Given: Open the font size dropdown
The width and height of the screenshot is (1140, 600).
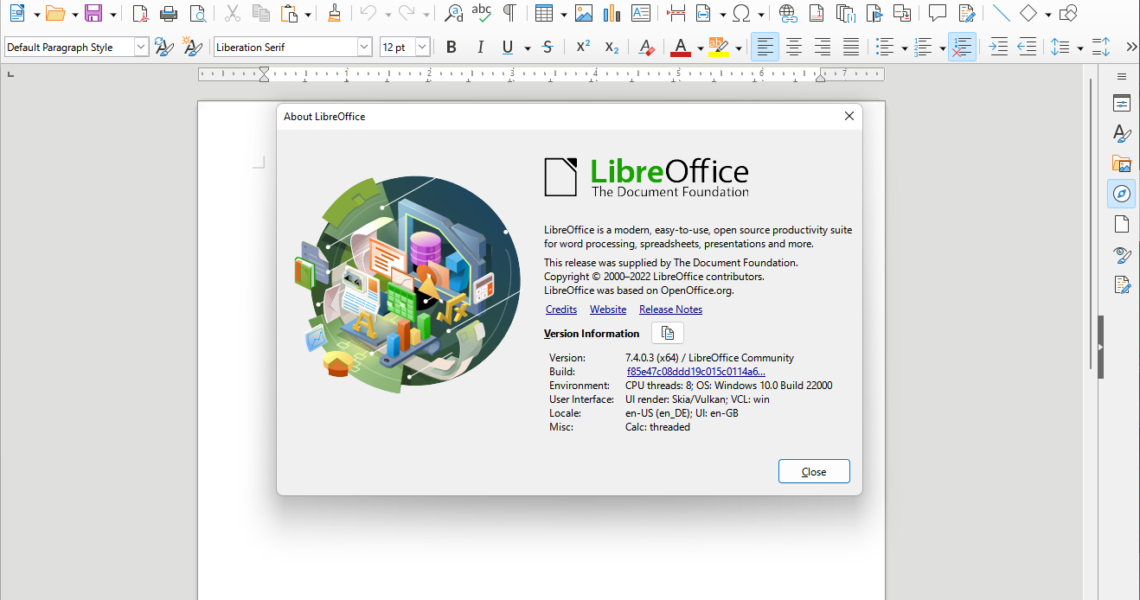Looking at the screenshot, I should pos(422,47).
